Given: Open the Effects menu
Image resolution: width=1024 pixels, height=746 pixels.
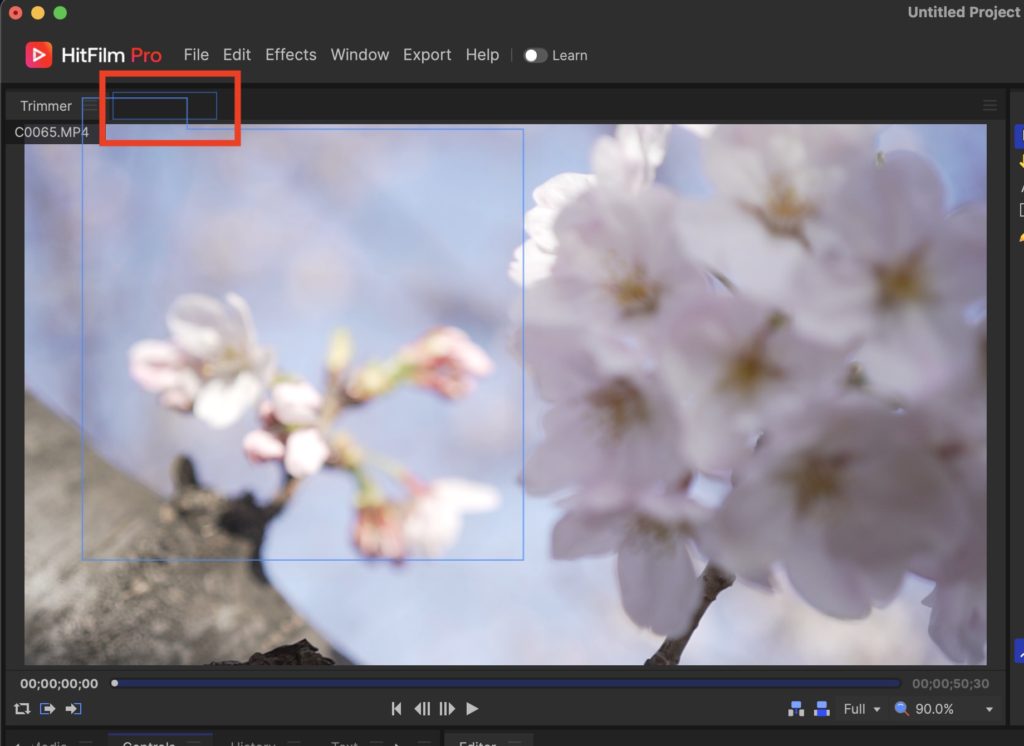Looking at the screenshot, I should click(x=291, y=55).
